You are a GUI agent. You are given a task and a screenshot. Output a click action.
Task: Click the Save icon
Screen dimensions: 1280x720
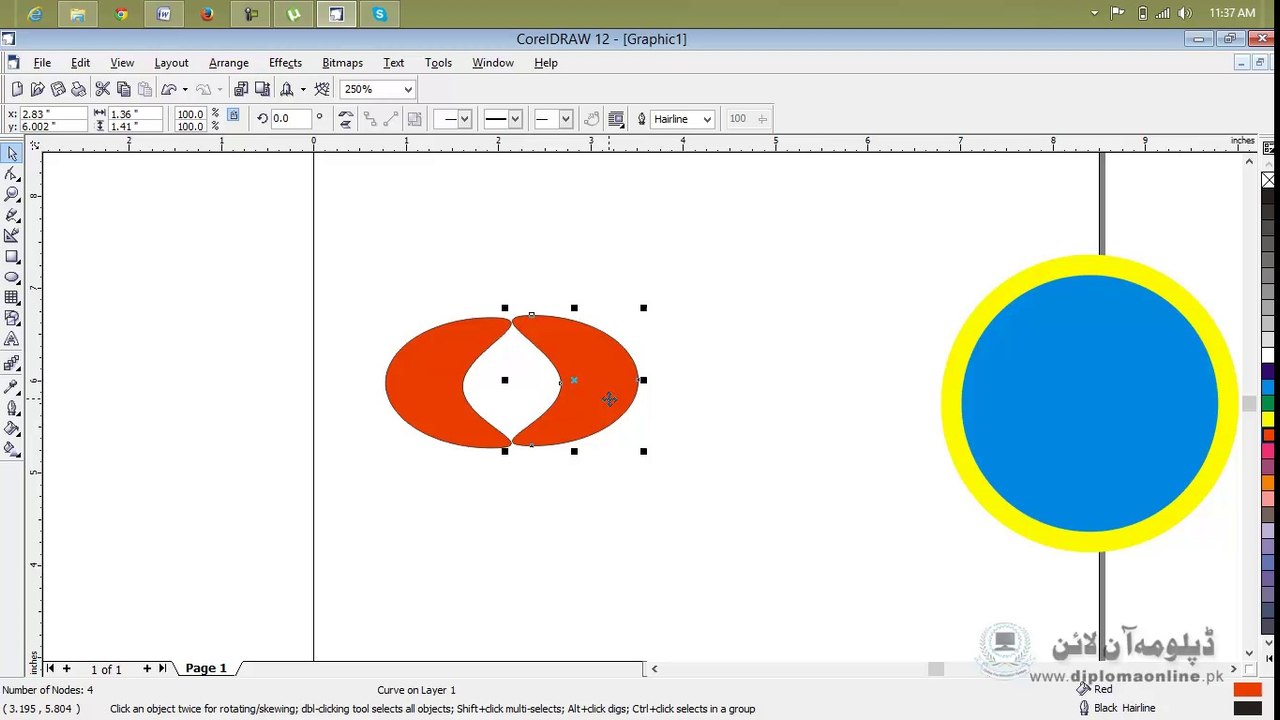(x=58, y=89)
